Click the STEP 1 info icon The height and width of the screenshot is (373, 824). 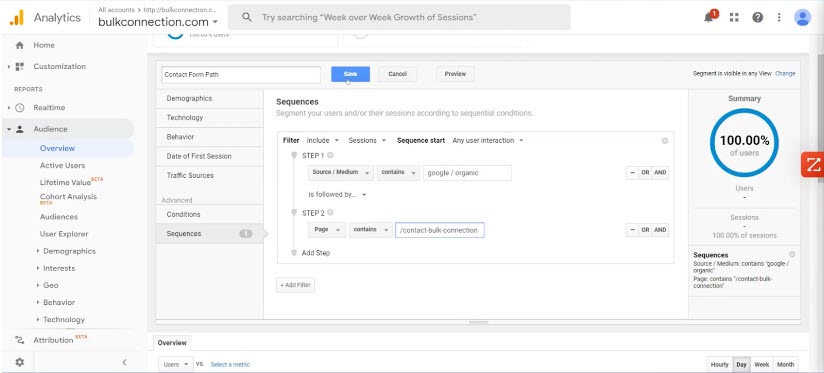(331, 156)
